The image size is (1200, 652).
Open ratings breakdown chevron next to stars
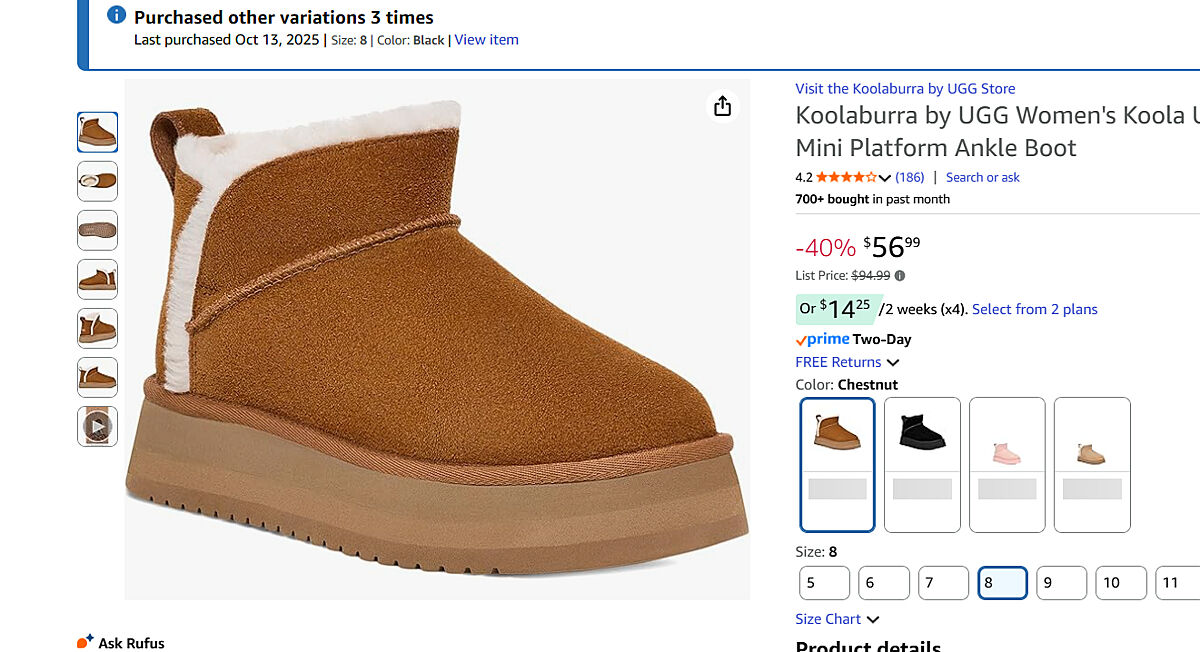pyautogui.click(x=885, y=178)
